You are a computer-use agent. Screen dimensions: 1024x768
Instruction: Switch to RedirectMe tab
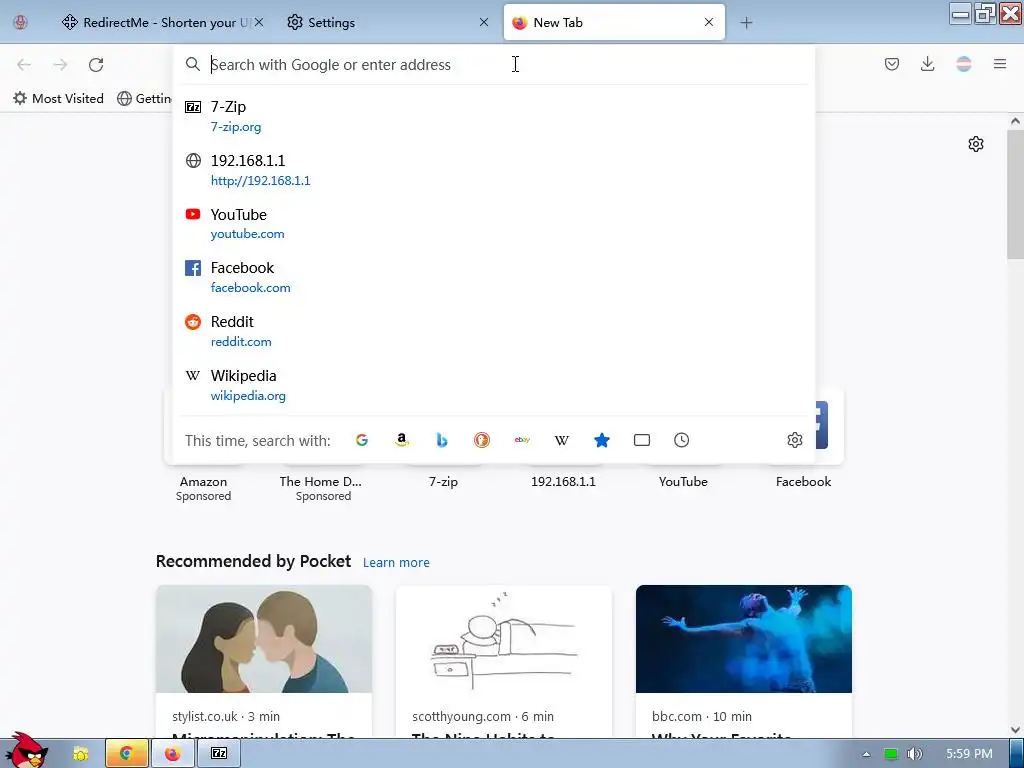click(163, 22)
